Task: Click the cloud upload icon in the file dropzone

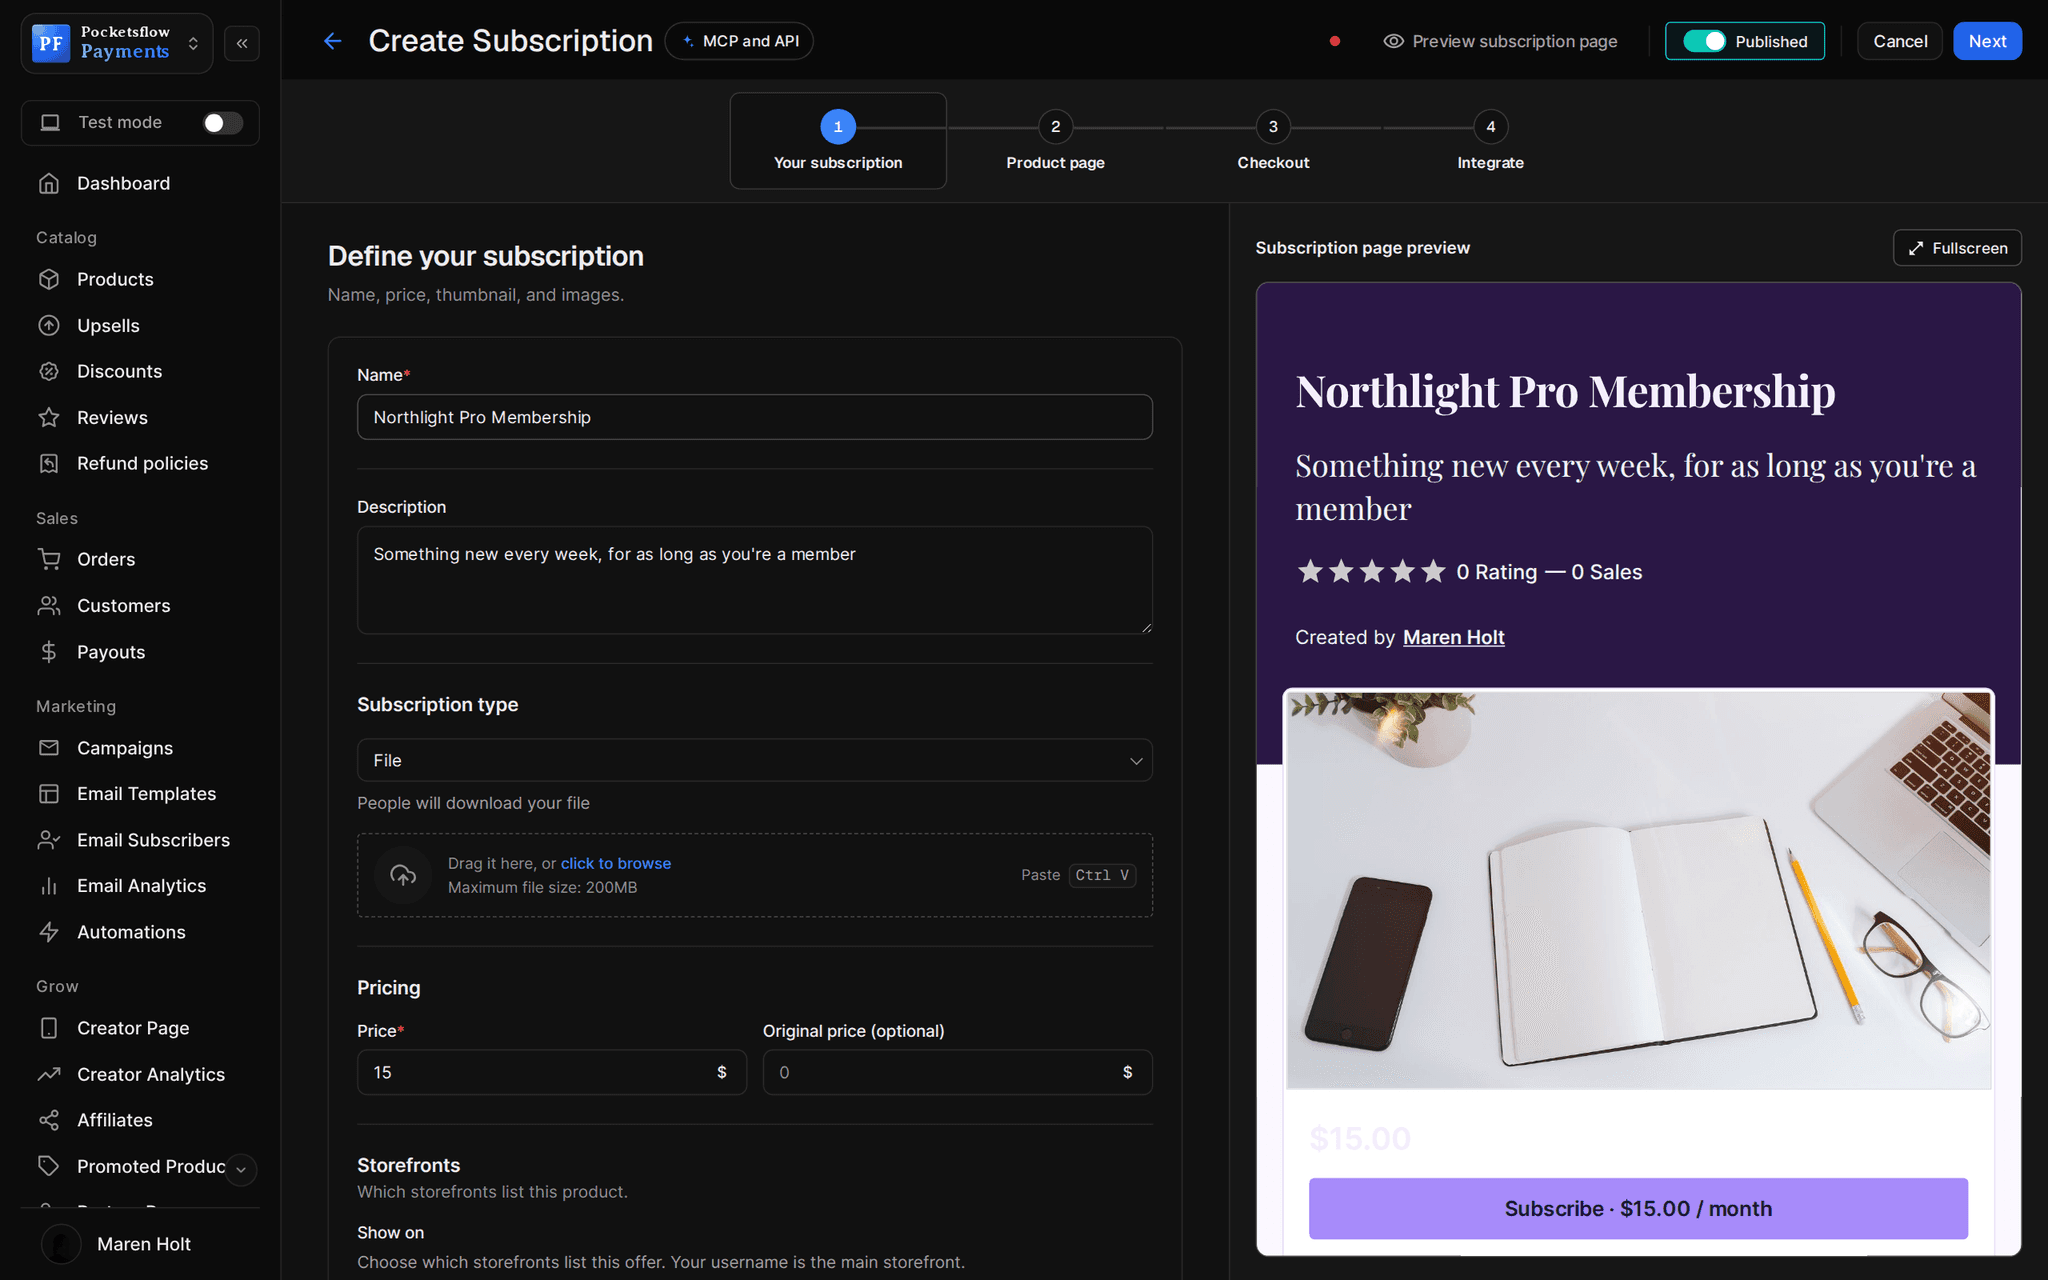Action: [x=403, y=875]
